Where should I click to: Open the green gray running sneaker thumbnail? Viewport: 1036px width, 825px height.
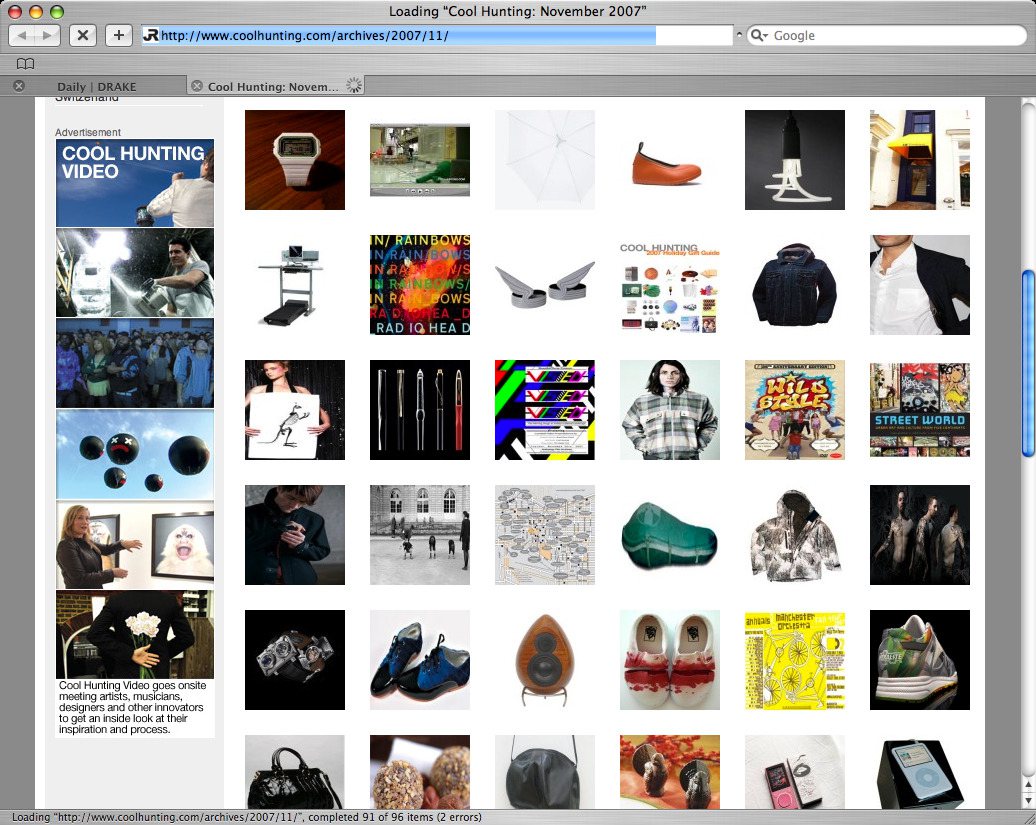[920, 660]
